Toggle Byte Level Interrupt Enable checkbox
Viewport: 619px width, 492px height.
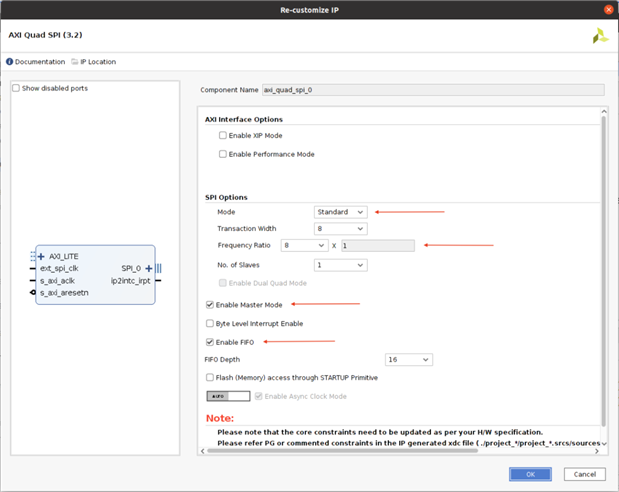pos(209,323)
